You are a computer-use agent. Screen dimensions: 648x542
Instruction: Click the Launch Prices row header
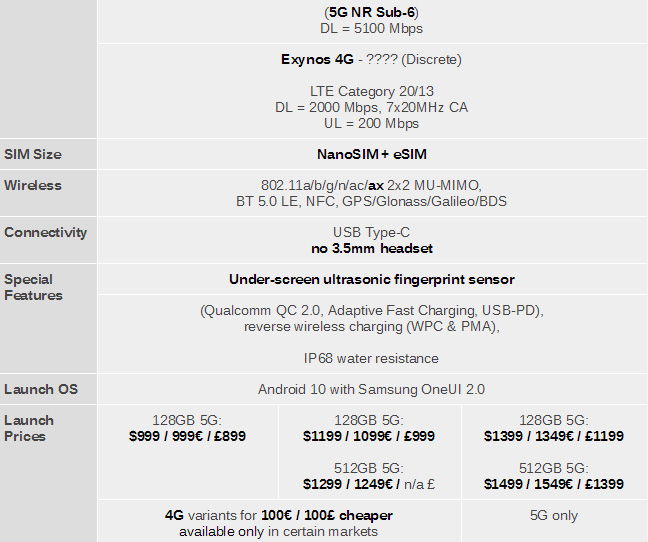29,428
